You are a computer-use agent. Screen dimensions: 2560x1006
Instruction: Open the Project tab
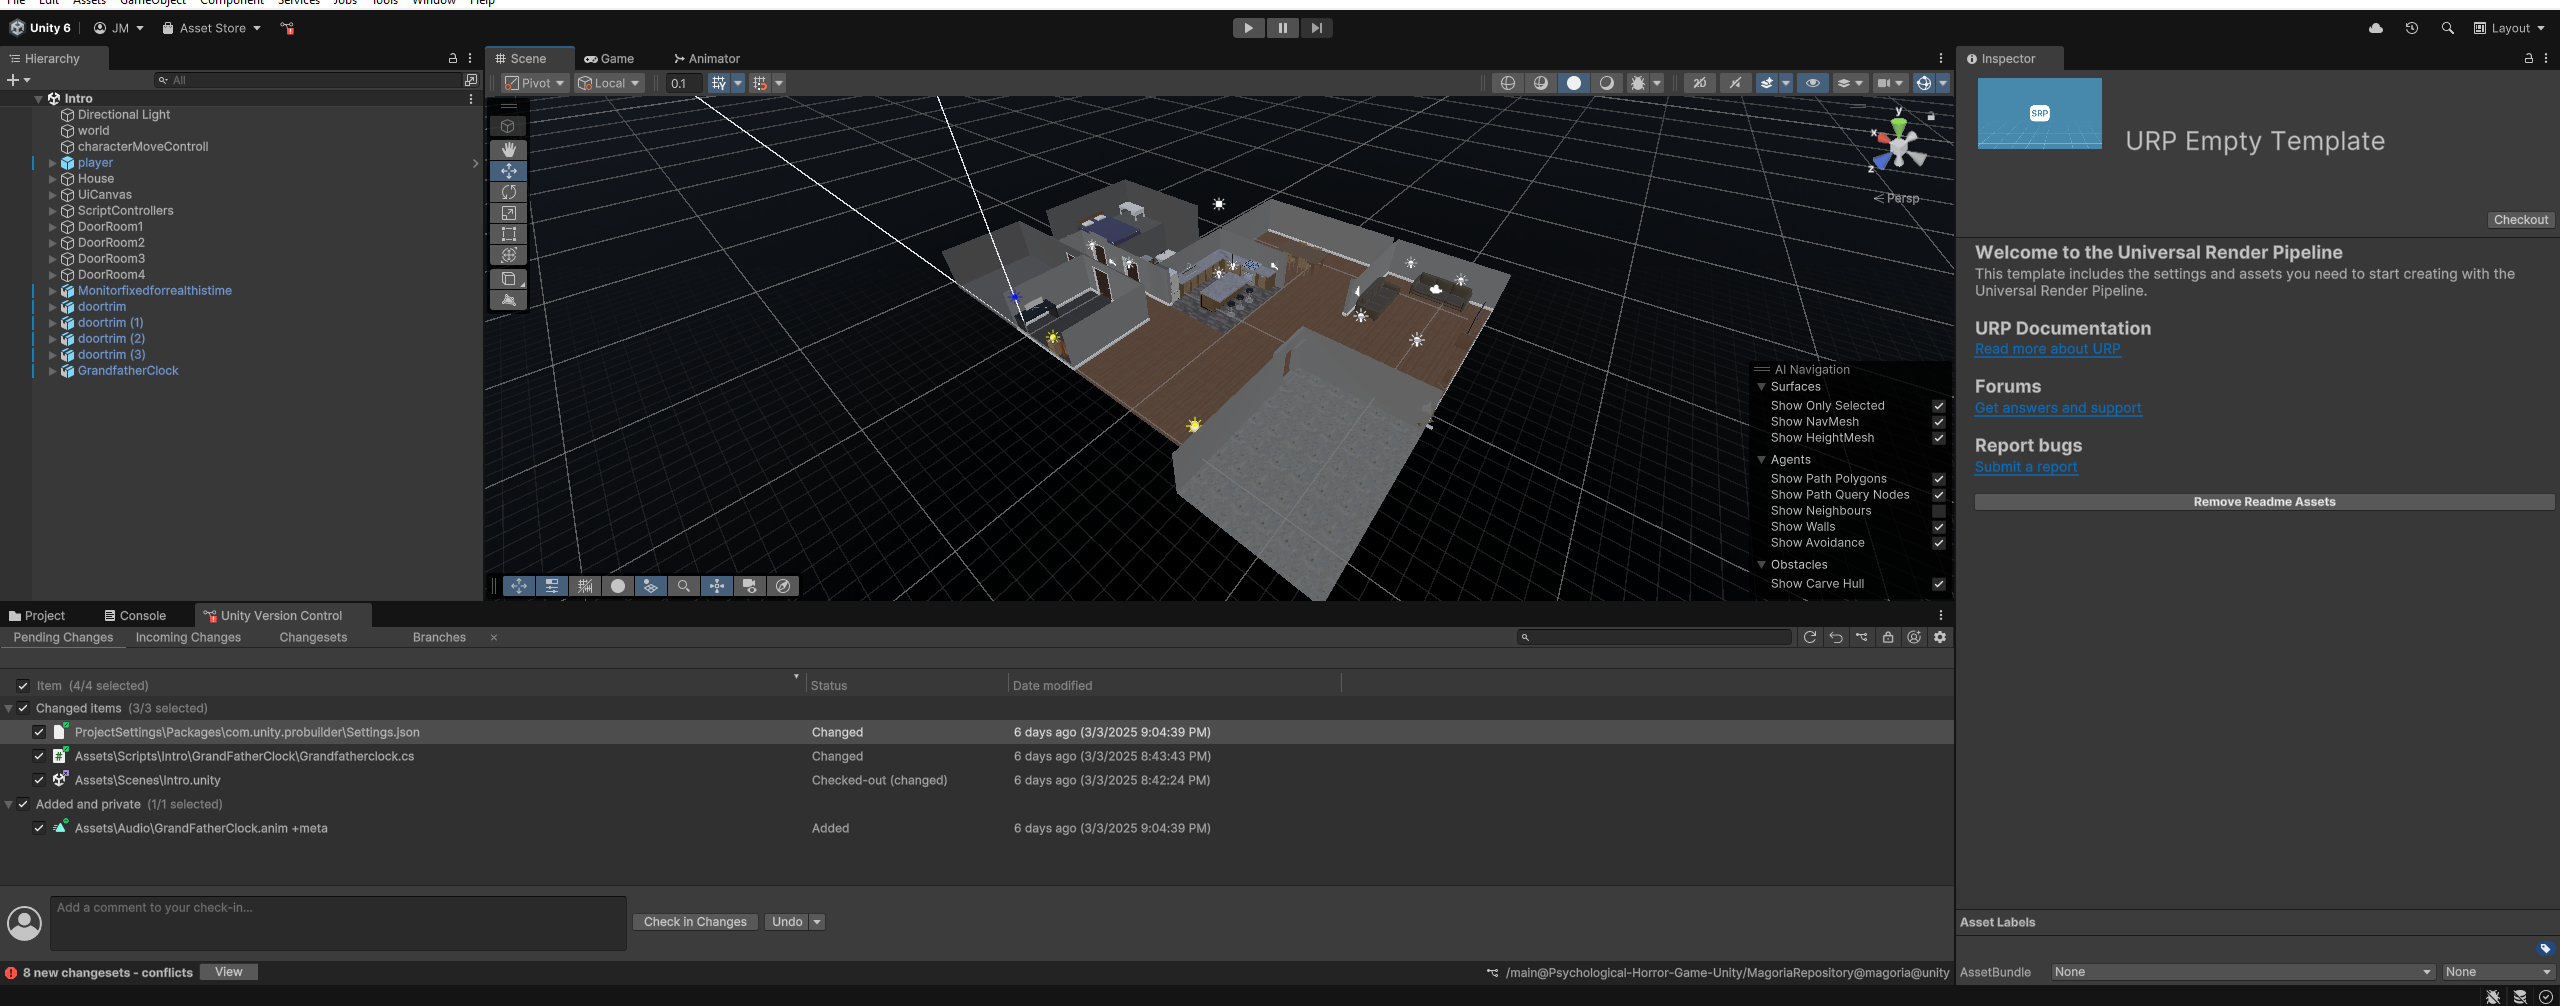tap(37, 616)
